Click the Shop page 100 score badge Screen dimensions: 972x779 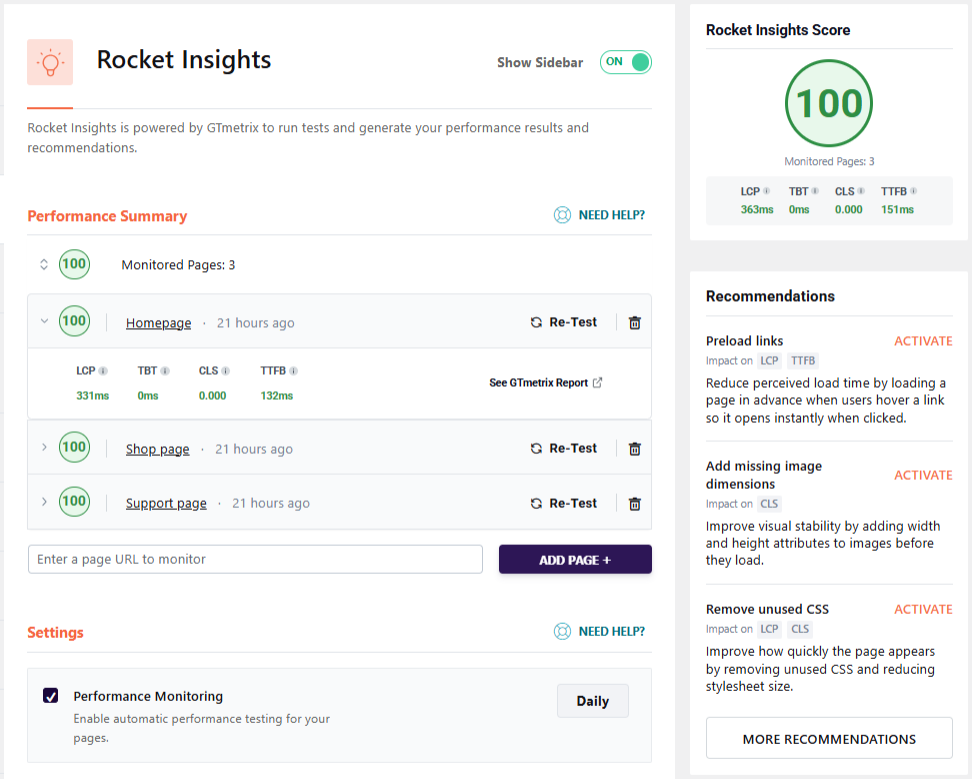coord(74,447)
